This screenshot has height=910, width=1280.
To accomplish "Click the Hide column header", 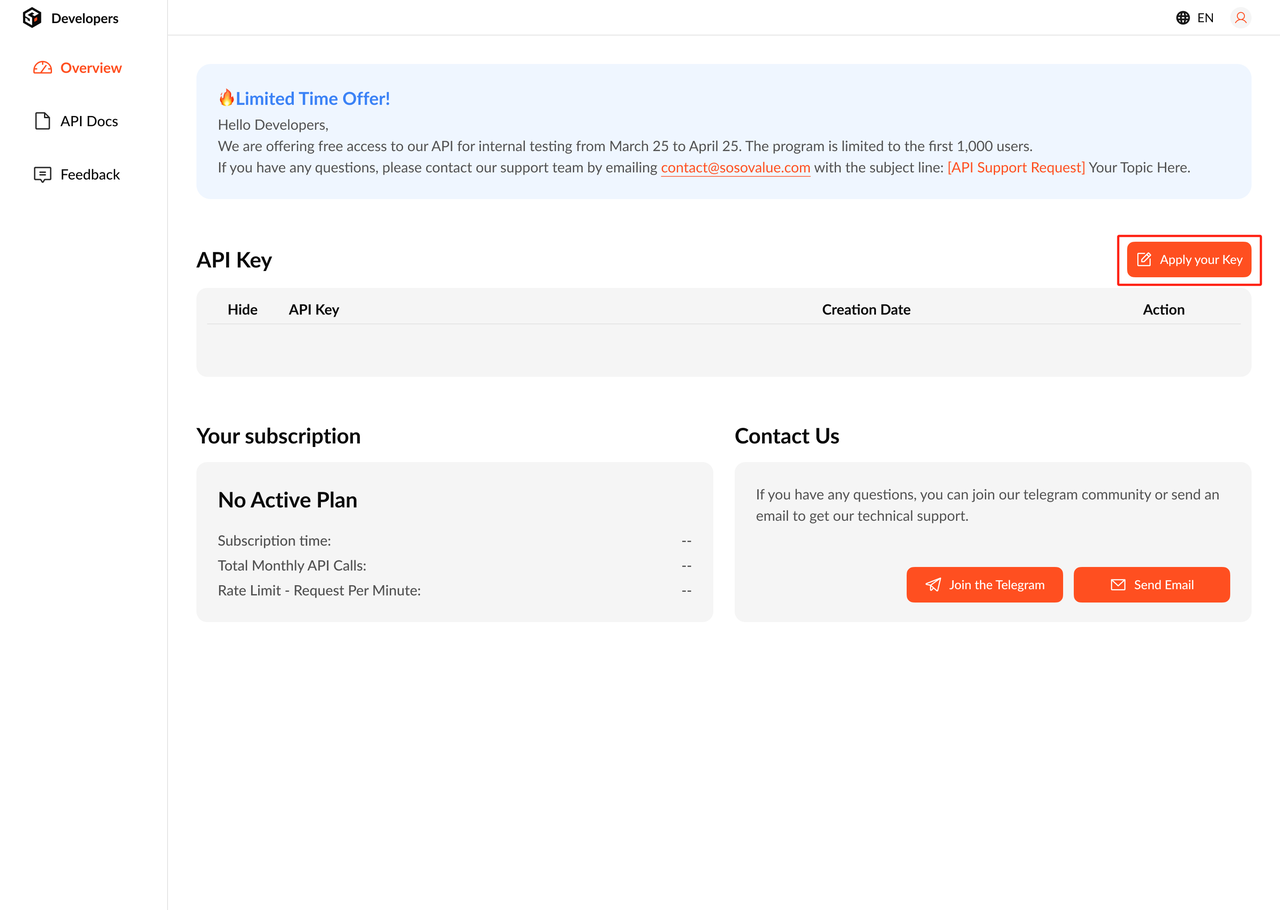I will pyautogui.click(x=242, y=310).
